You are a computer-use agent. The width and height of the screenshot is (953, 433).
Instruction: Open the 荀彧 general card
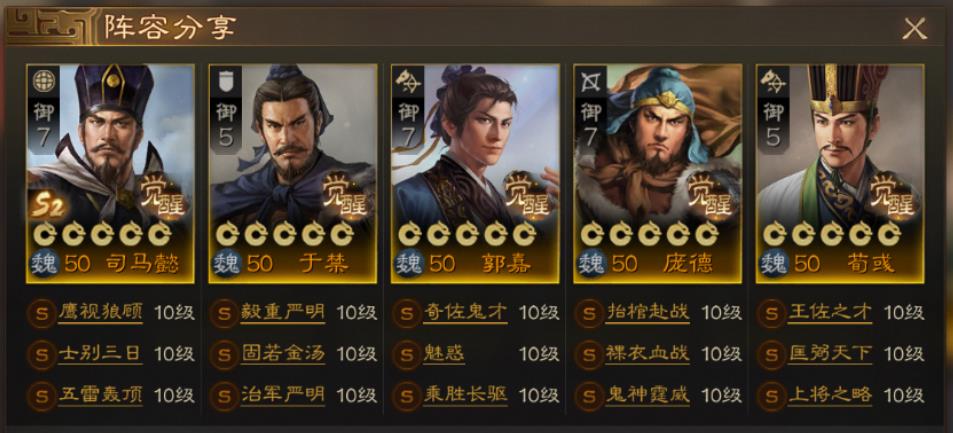click(839, 174)
